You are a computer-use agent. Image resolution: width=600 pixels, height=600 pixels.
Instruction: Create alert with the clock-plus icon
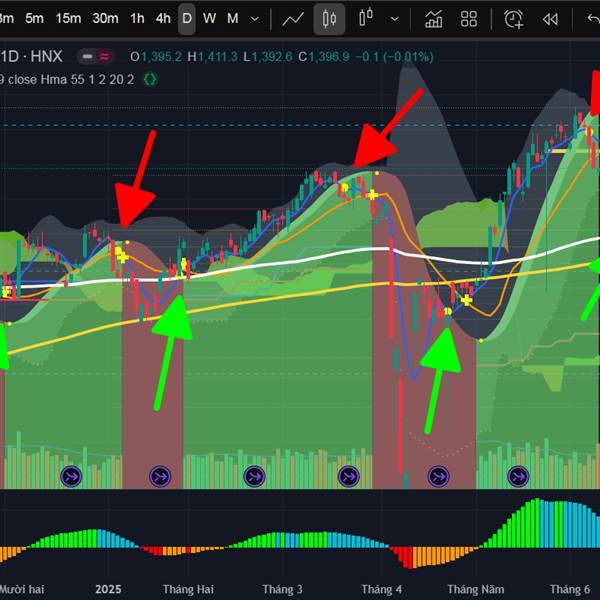coord(514,19)
